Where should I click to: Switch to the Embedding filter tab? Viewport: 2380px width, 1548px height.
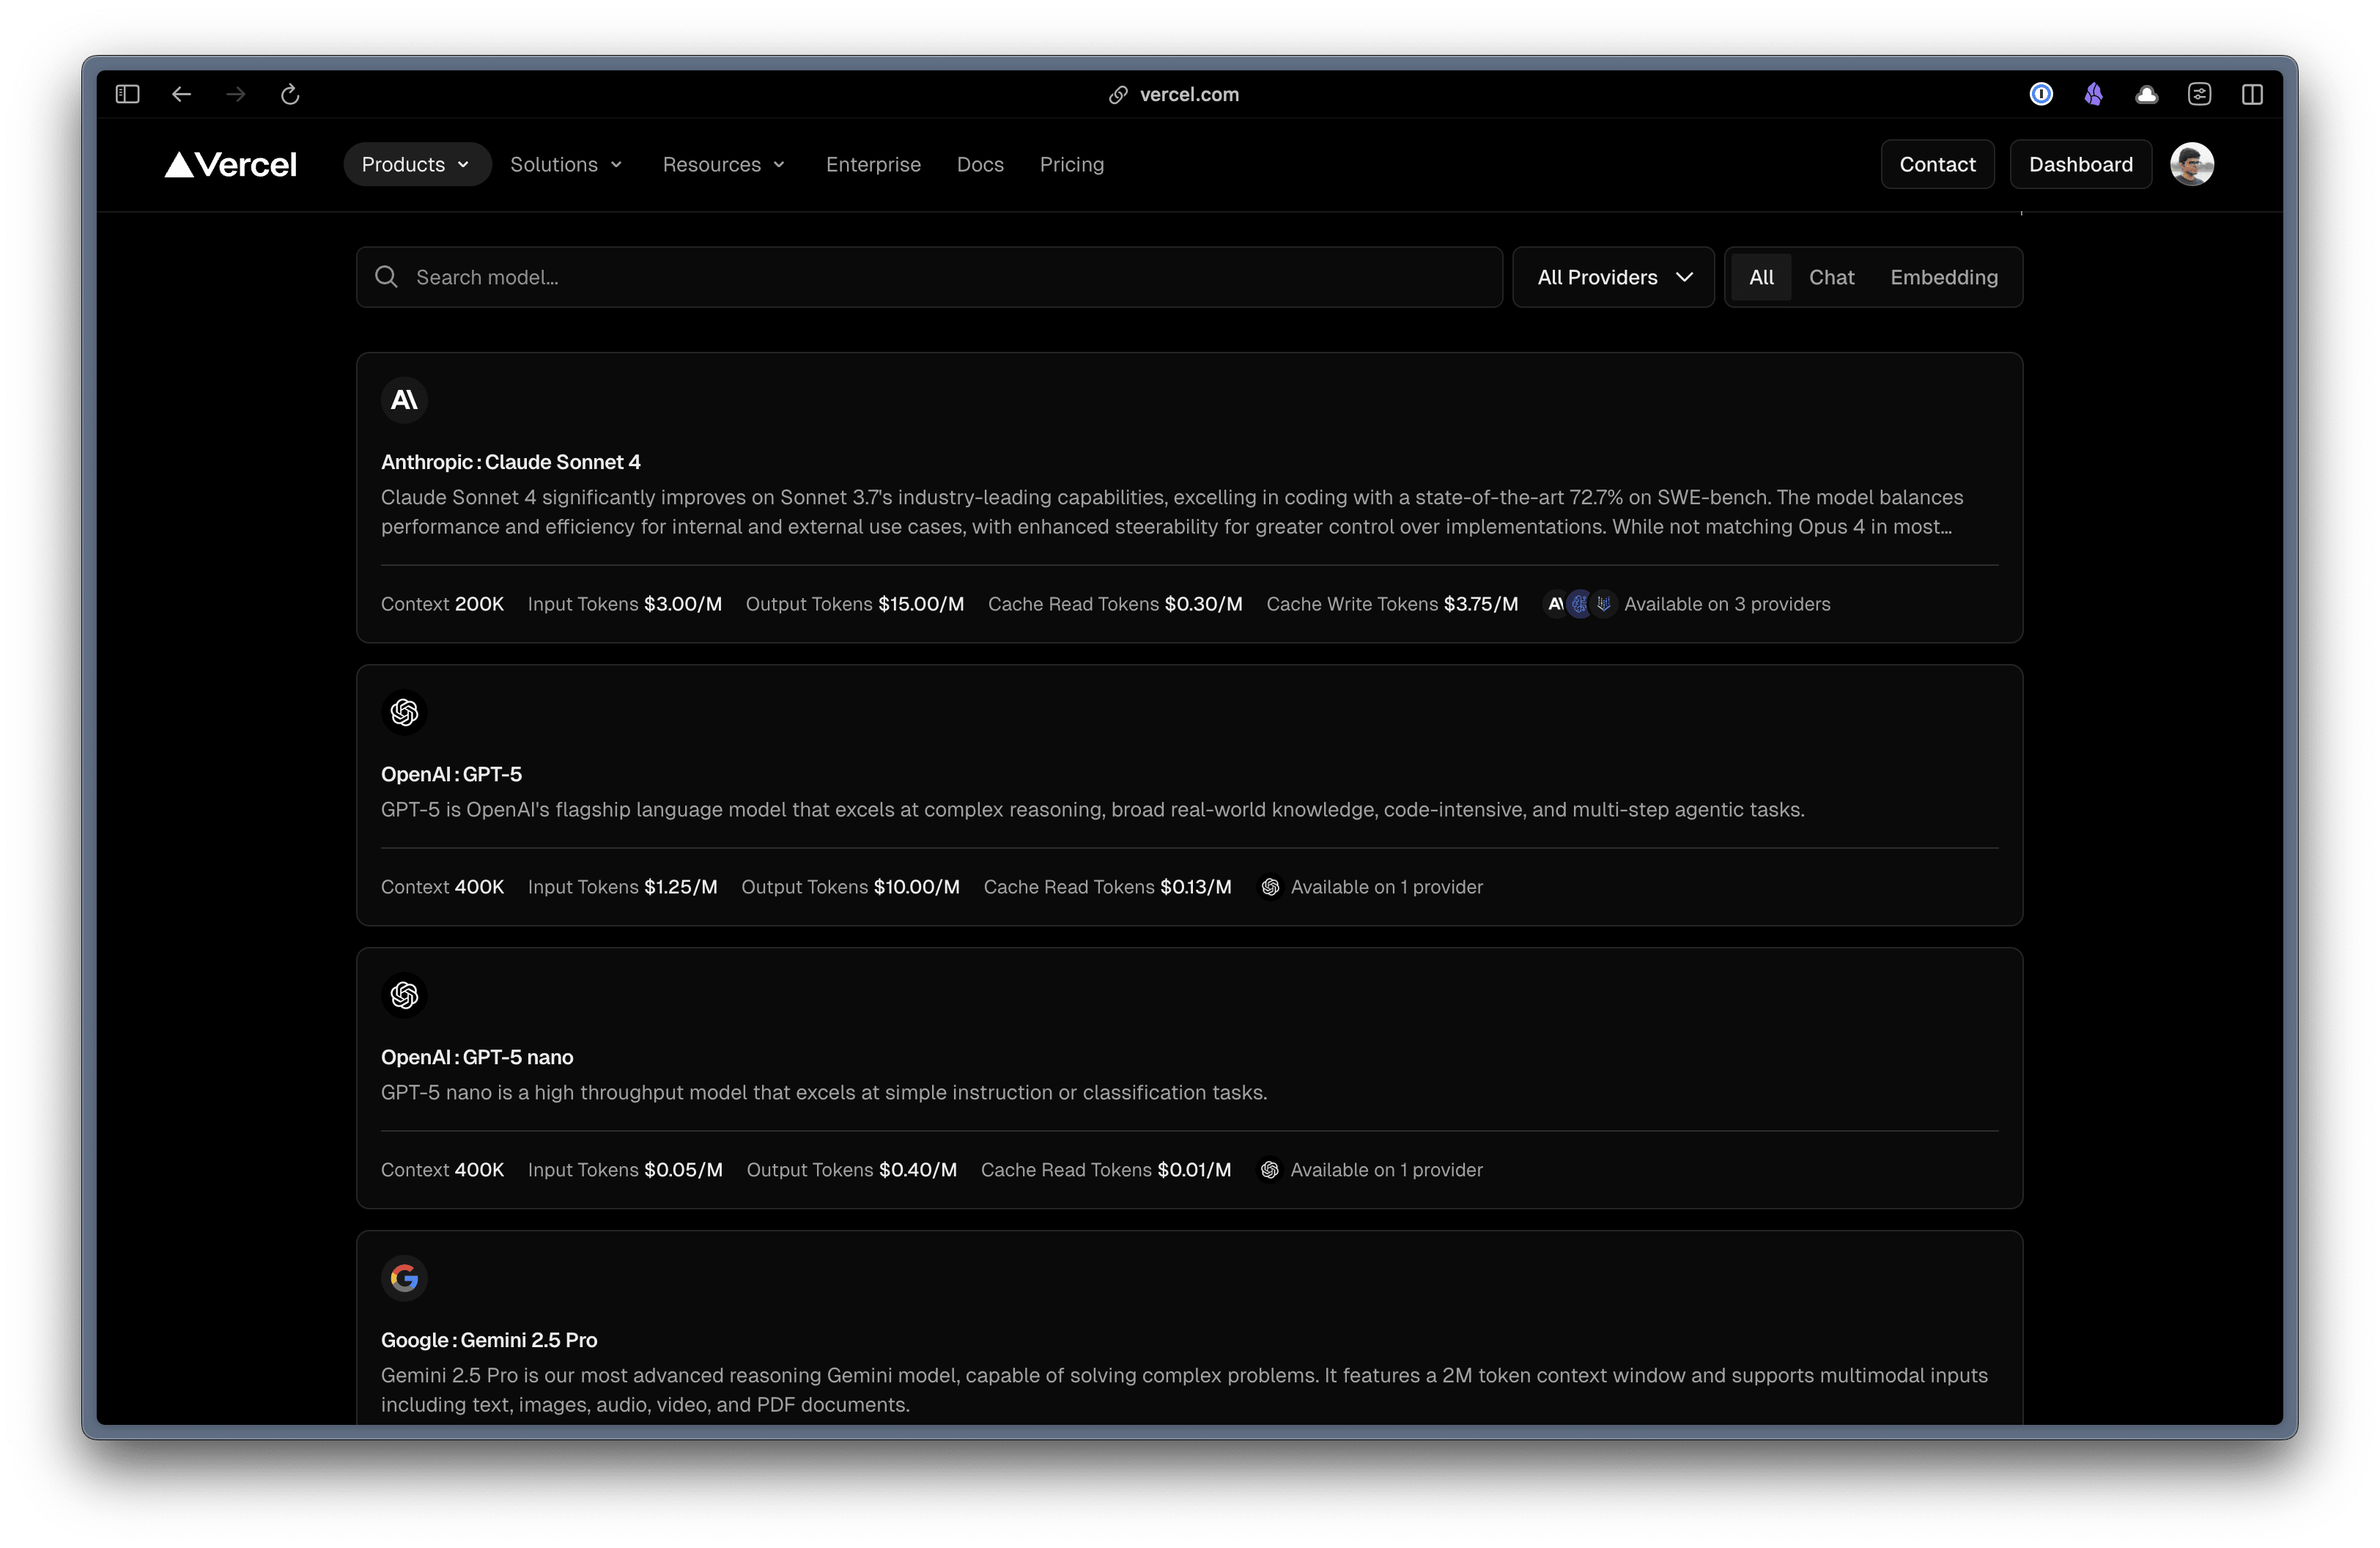1943,277
